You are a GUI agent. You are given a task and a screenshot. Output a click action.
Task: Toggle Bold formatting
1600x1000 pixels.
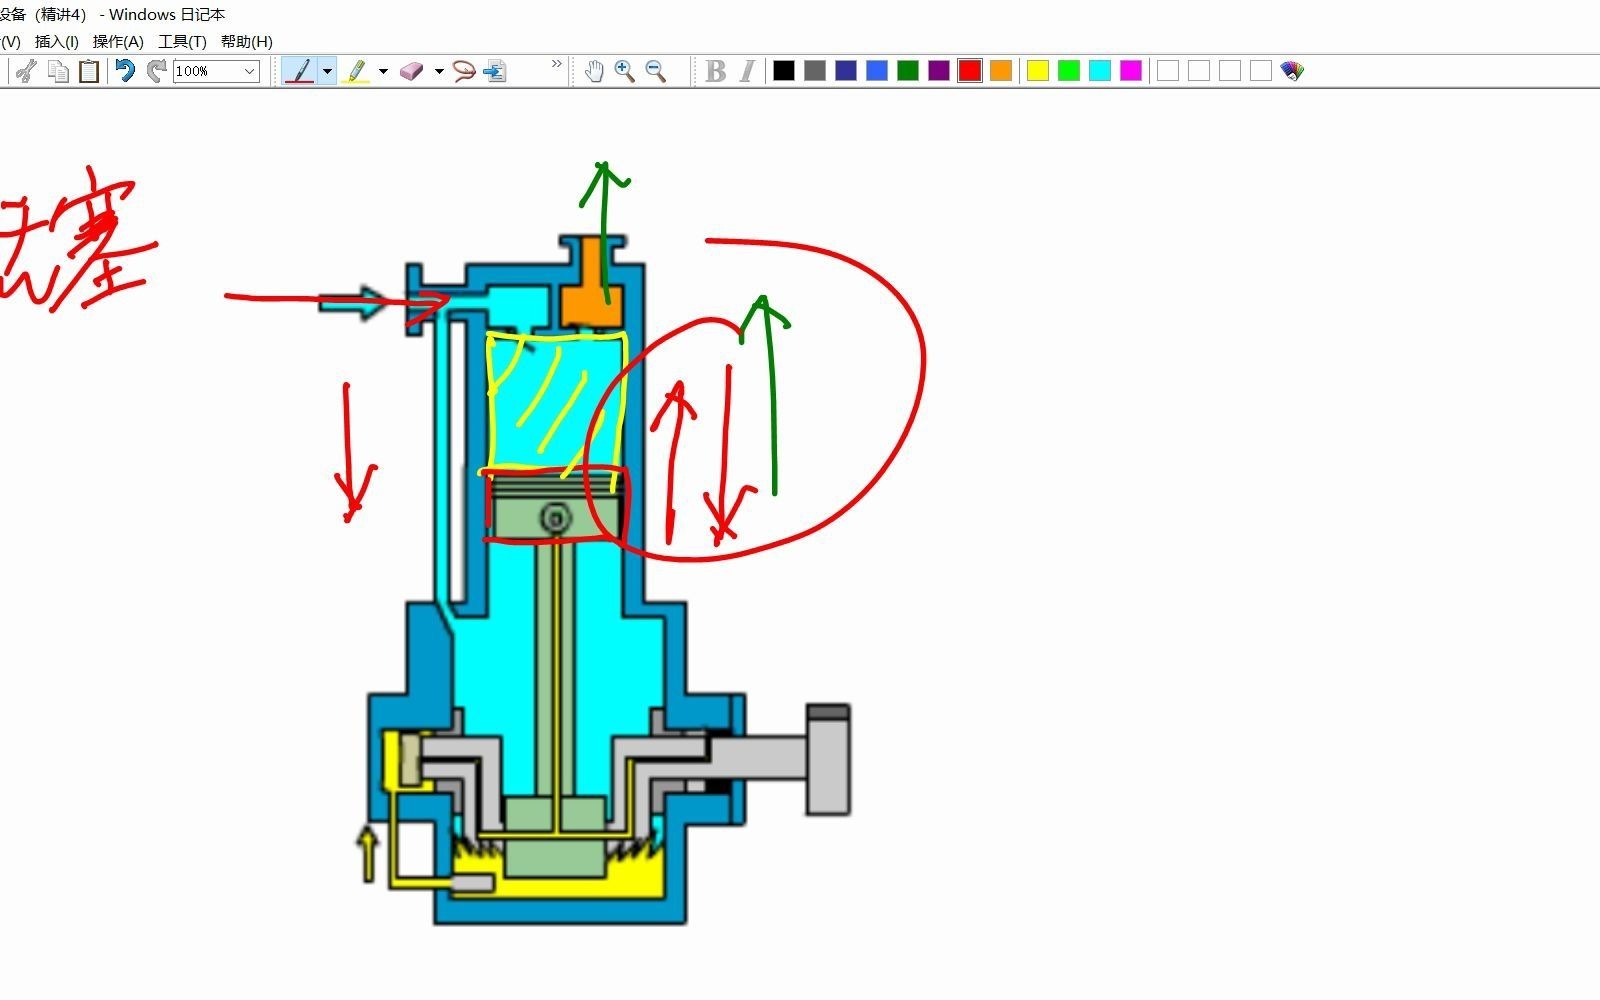(715, 71)
